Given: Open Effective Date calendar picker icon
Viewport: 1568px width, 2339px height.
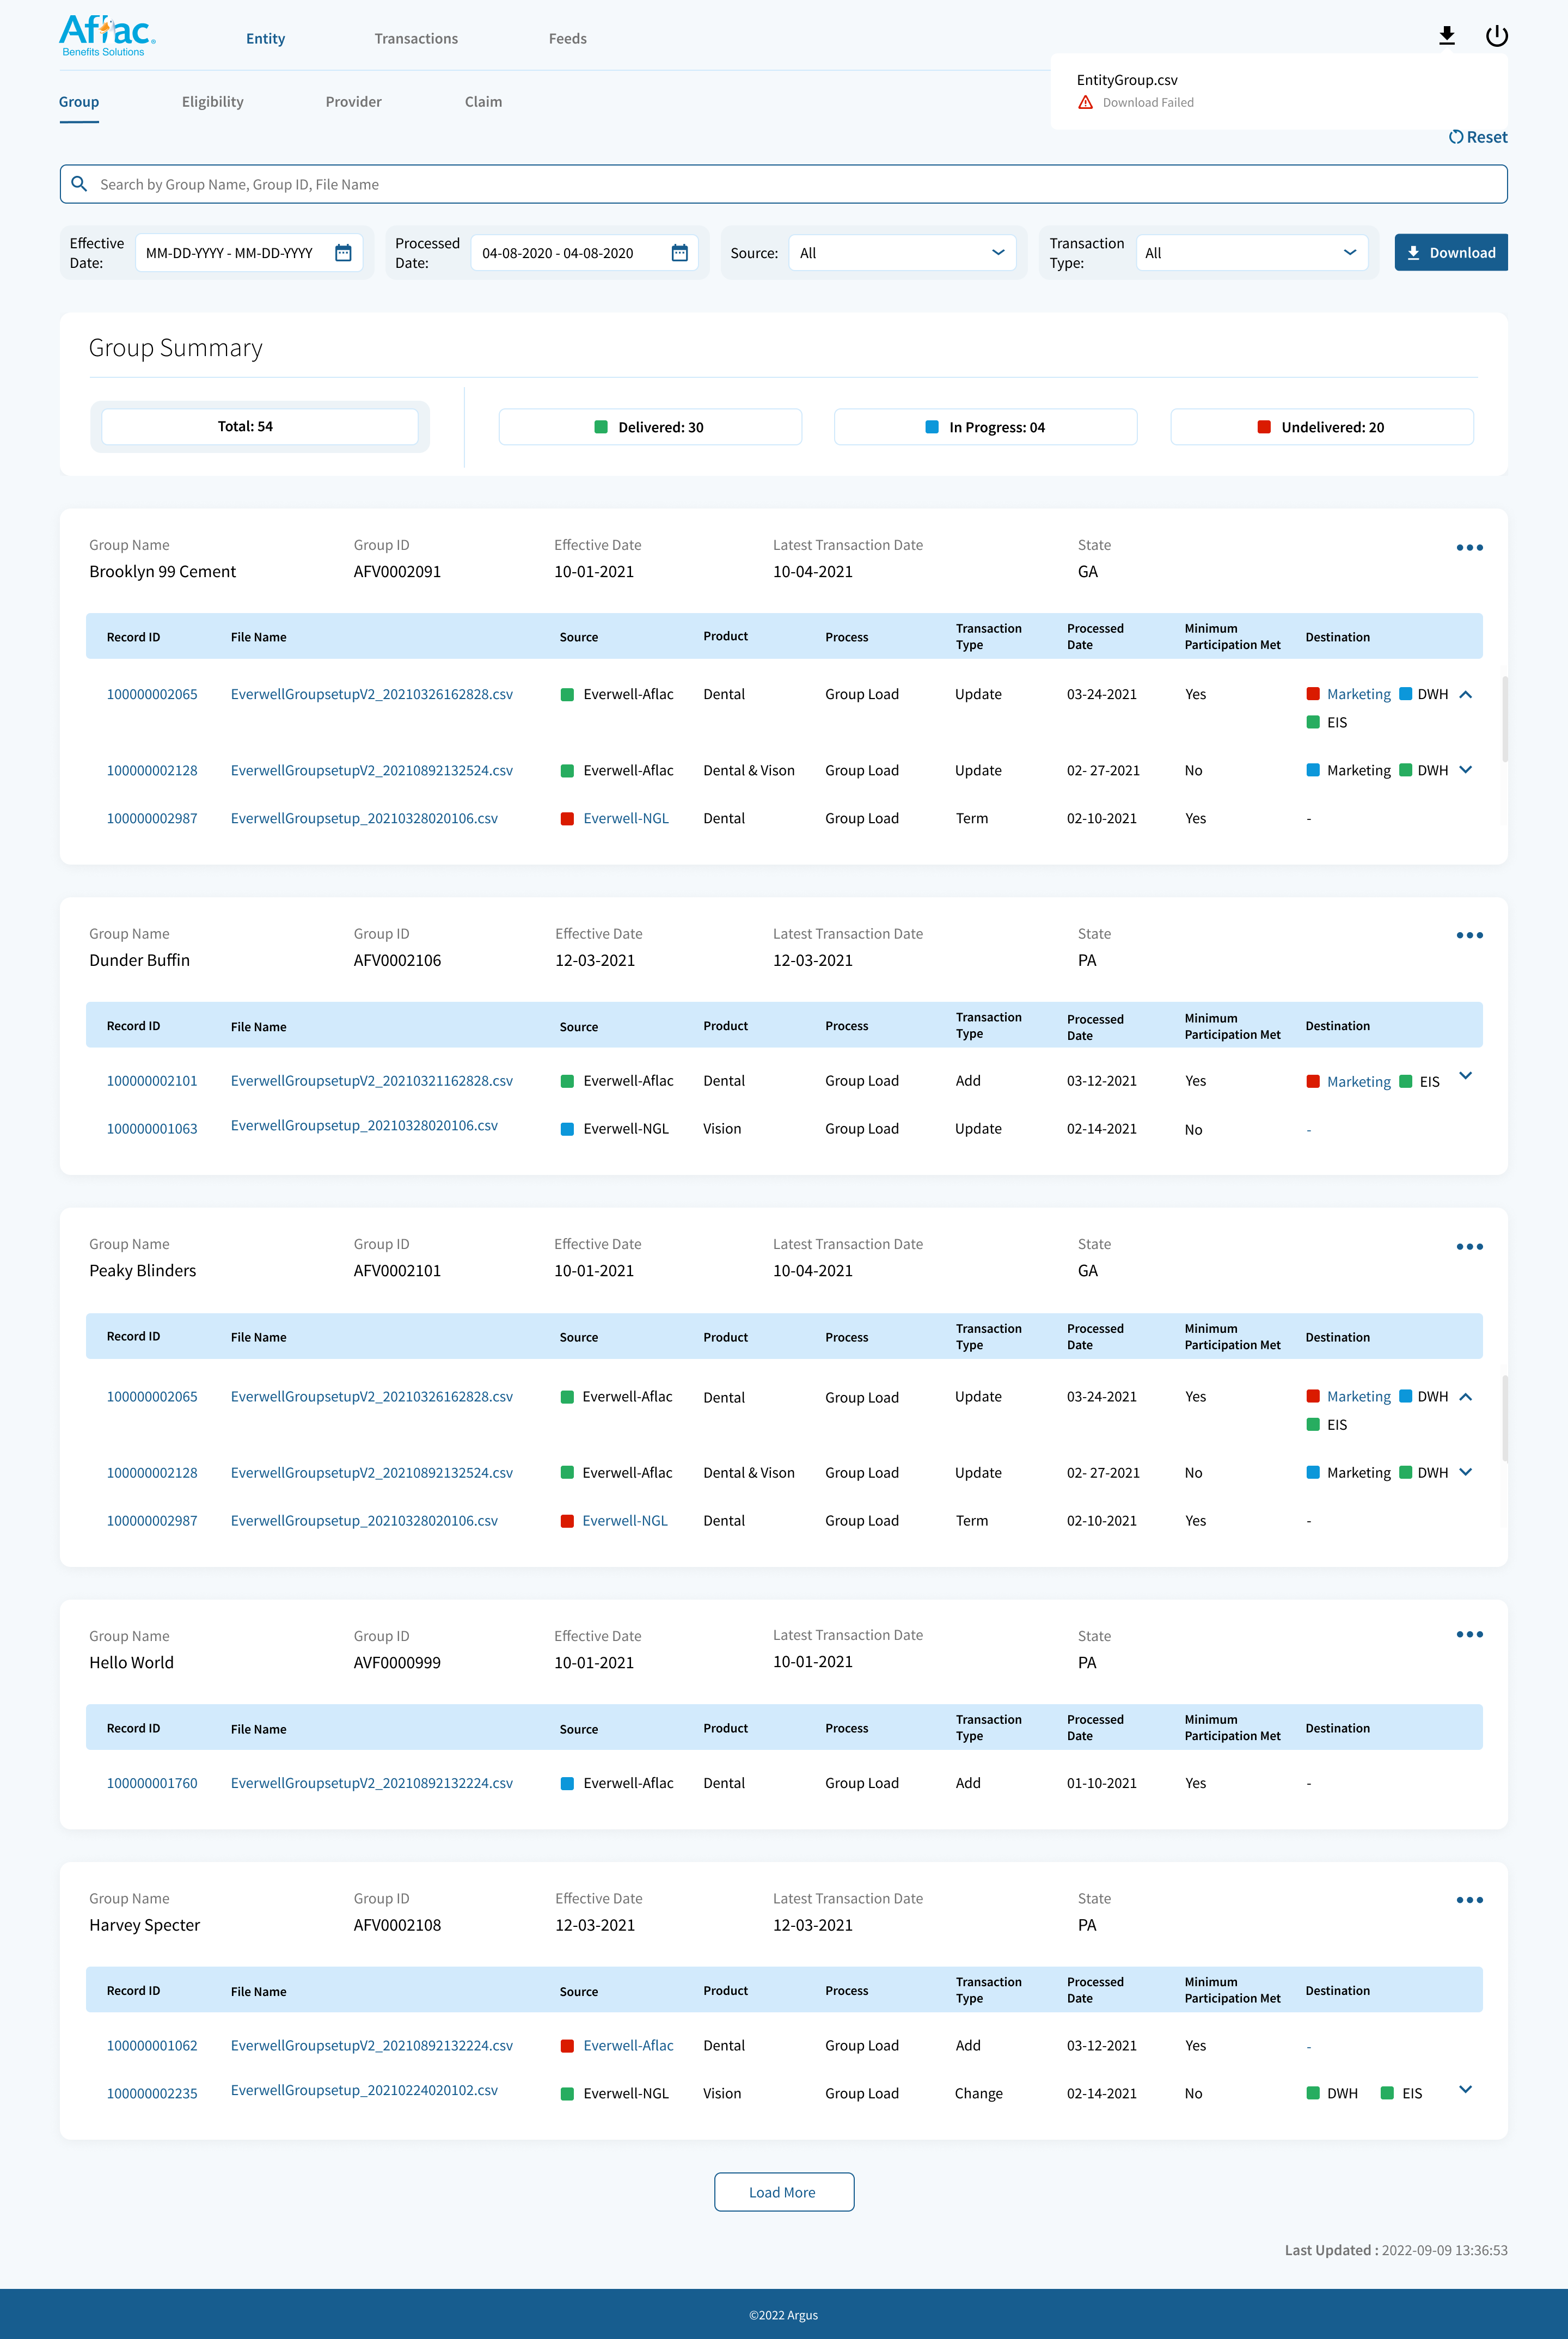Looking at the screenshot, I should (x=343, y=253).
